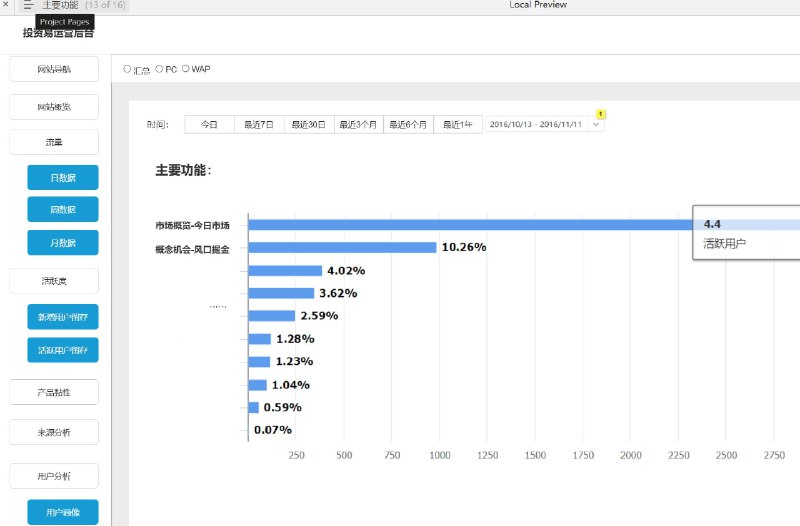Image resolution: width=800 pixels, height=526 pixels.
Task: Select the WAP radio button
Action: click(186, 68)
